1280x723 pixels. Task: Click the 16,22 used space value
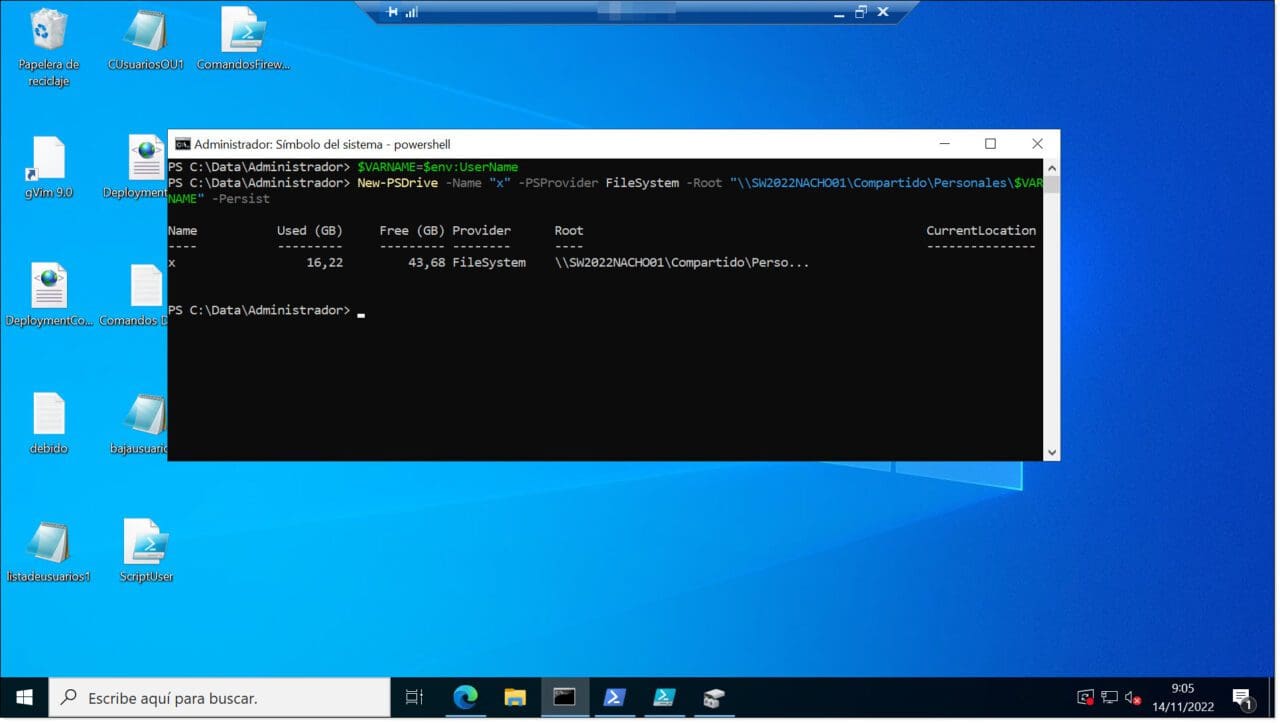(x=324, y=263)
